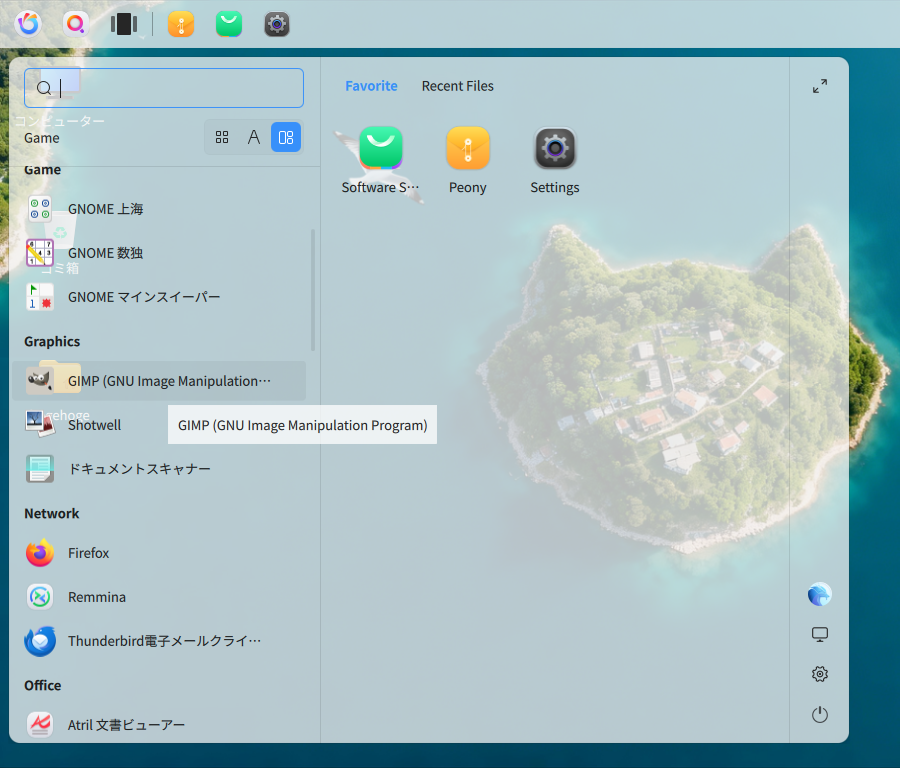Viewport: 900px width, 768px height.
Task: Open the Remmina remote desktop app
Action: tap(159, 597)
